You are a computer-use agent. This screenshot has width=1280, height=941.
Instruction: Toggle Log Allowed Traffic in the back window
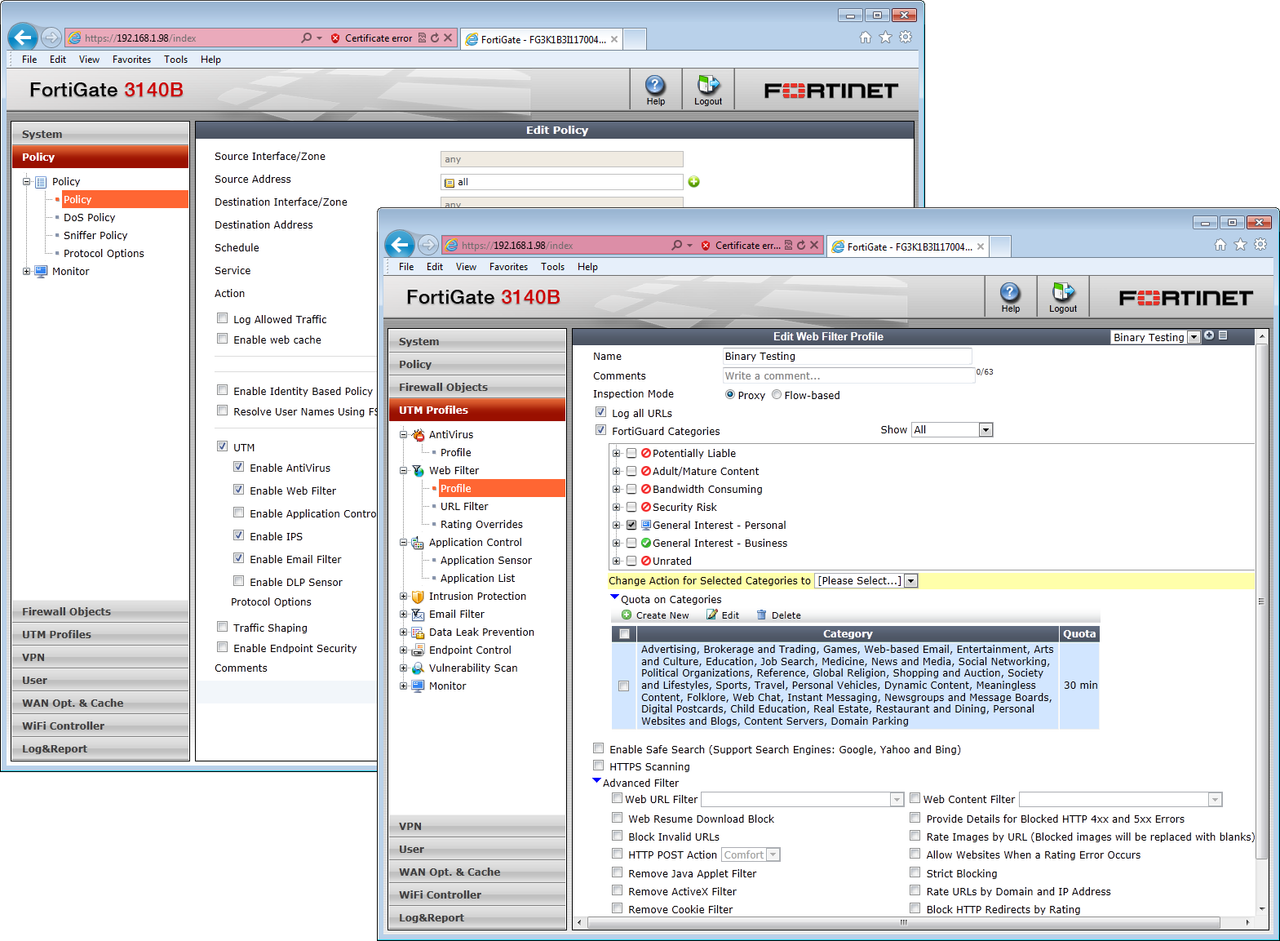click(222, 320)
